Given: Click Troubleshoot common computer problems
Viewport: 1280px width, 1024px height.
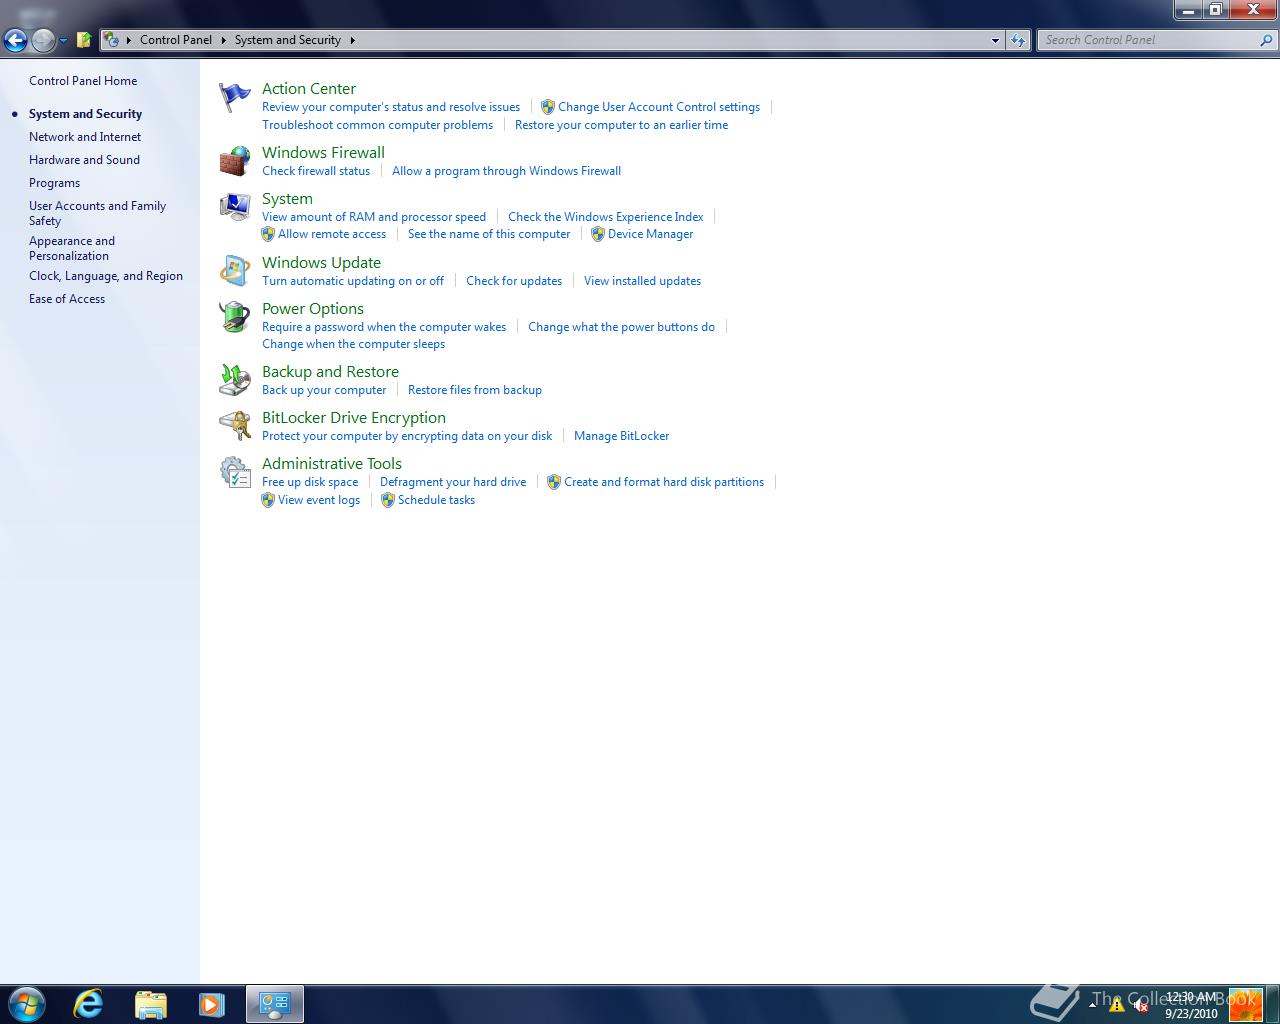Looking at the screenshot, I should click(x=378, y=125).
